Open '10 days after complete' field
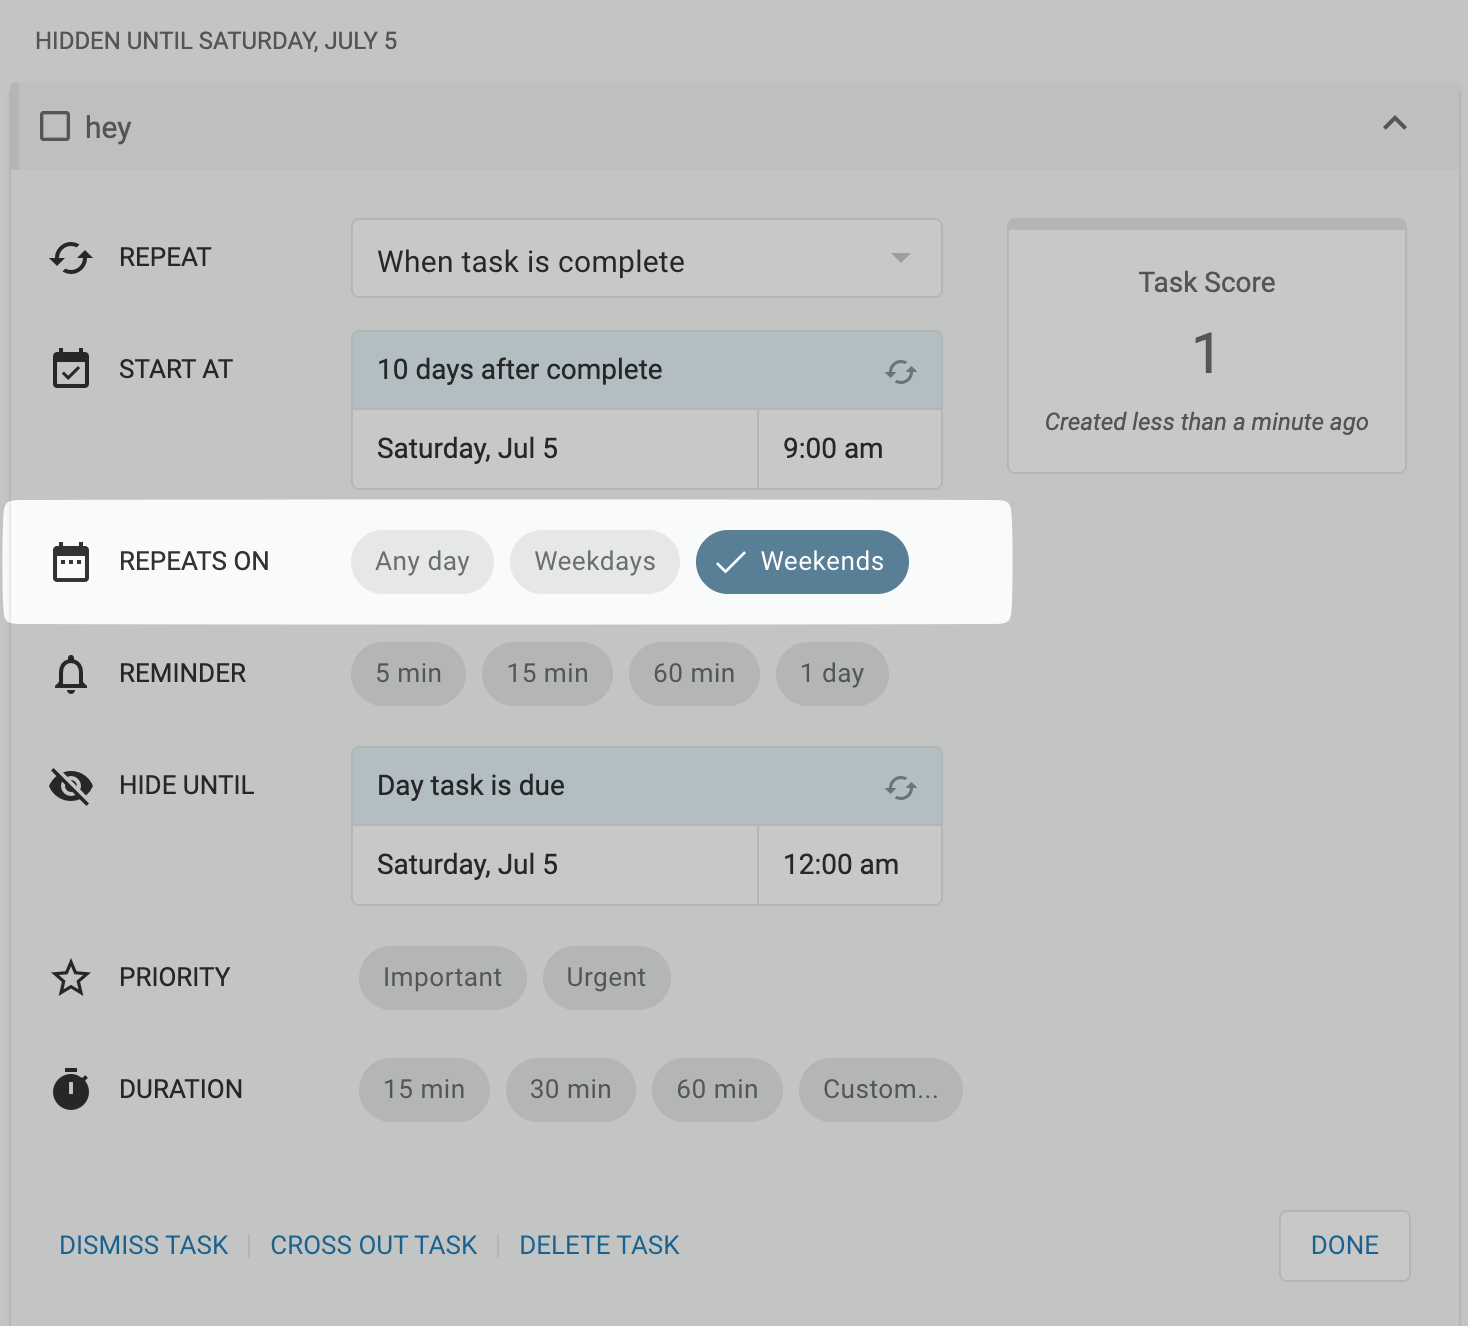The width and height of the screenshot is (1468, 1326). tap(647, 370)
